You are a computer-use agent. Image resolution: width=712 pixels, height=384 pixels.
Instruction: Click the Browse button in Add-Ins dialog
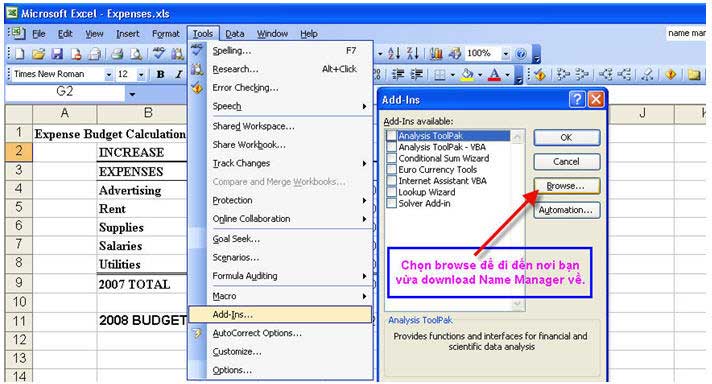pyautogui.click(x=566, y=186)
